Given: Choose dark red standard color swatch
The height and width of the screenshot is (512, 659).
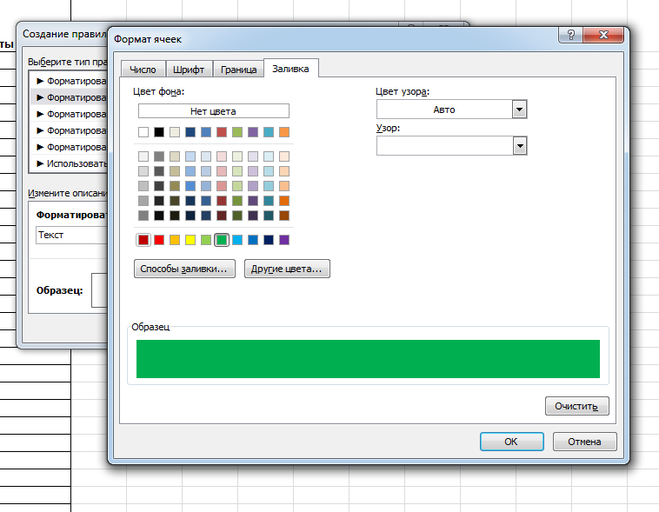Looking at the screenshot, I should [143, 240].
